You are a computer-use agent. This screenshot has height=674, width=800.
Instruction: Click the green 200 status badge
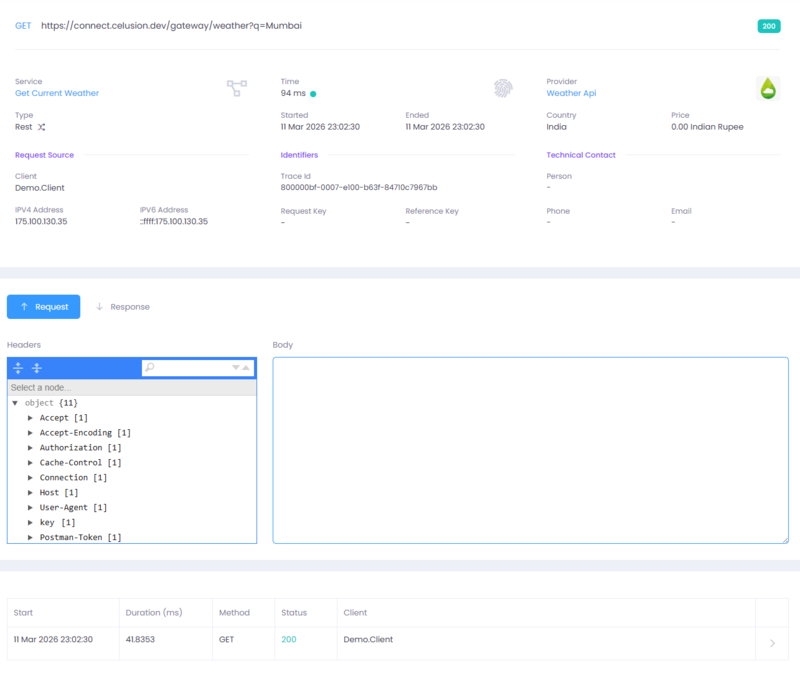tap(768, 26)
